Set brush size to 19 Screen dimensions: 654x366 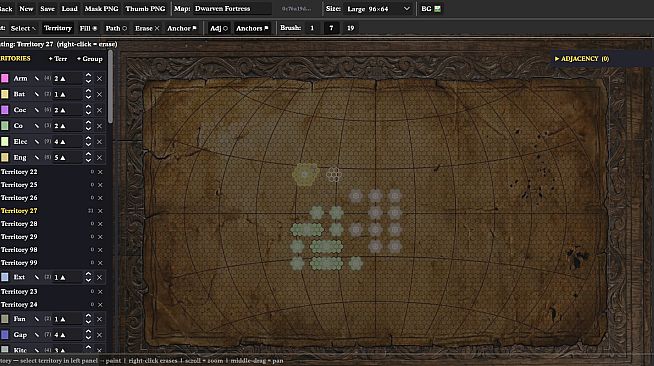click(x=350, y=28)
